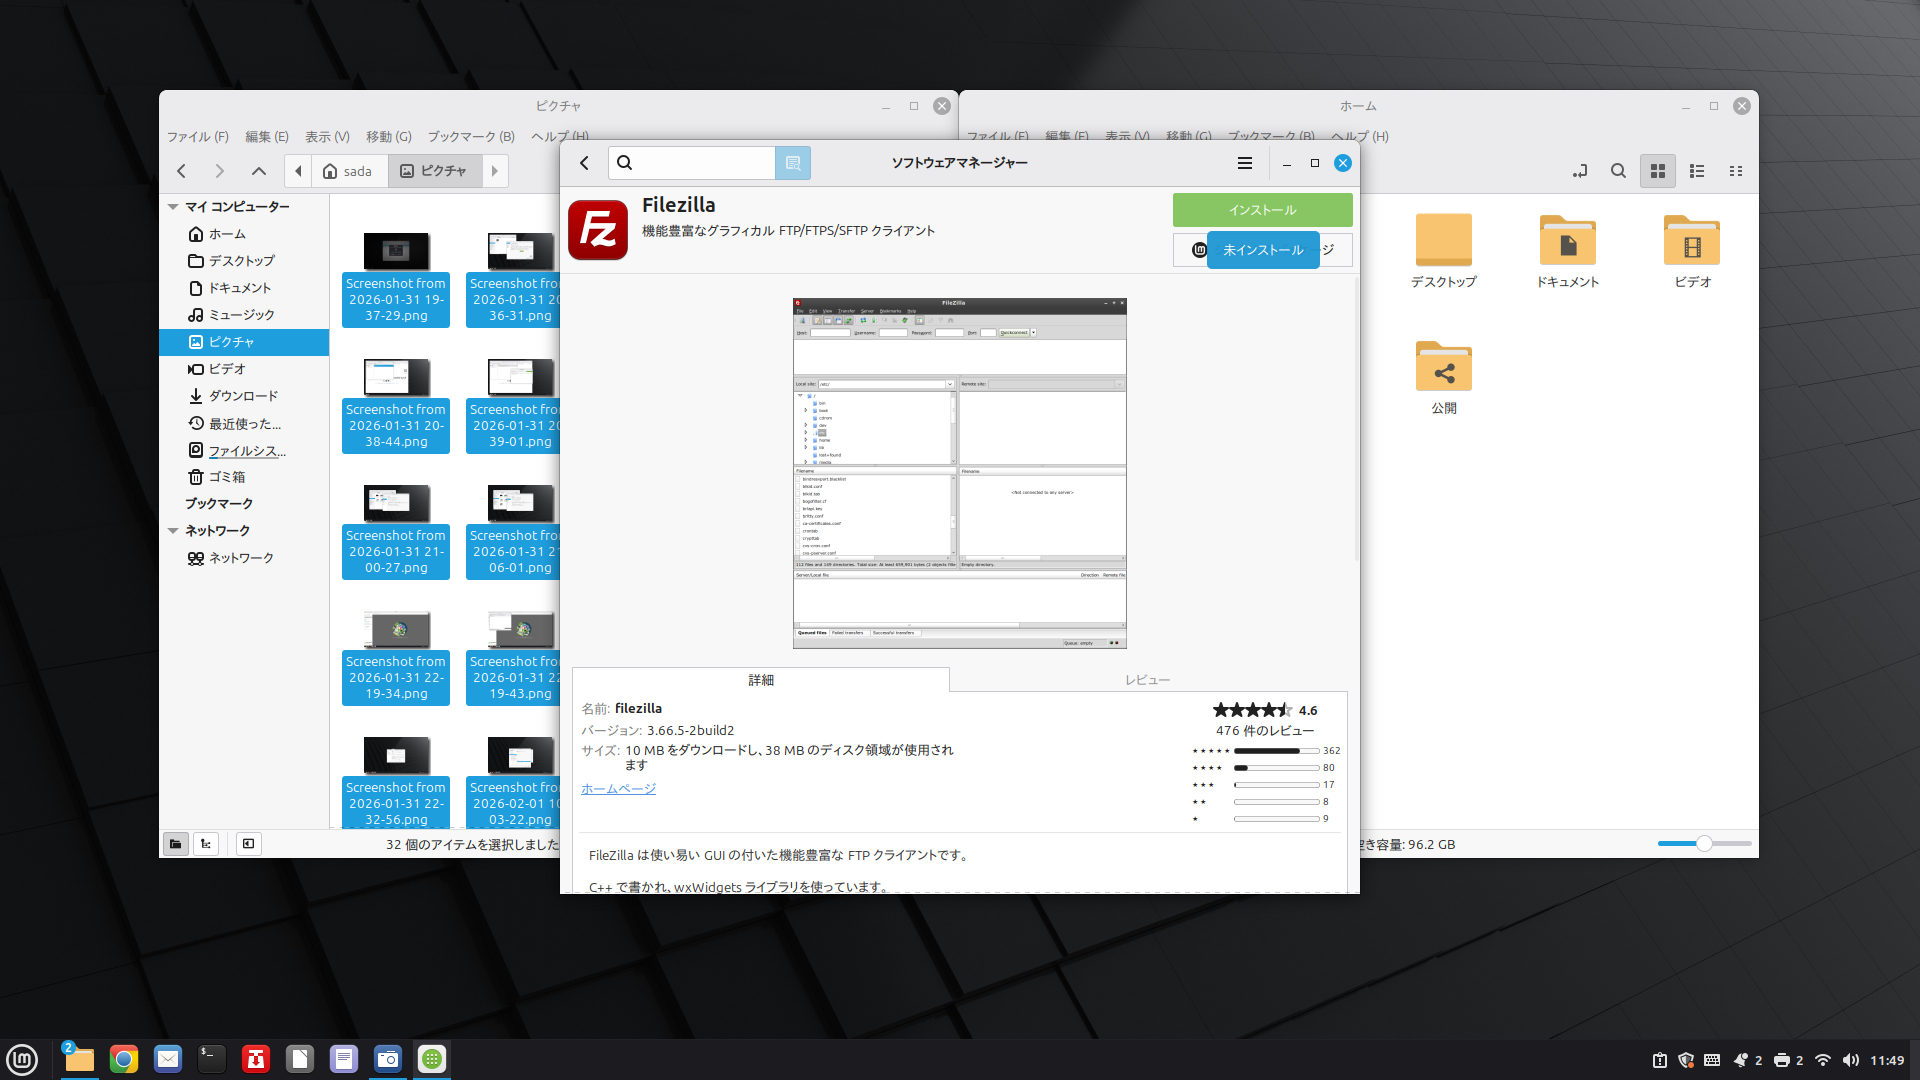Image resolution: width=1920 pixels, height=1080 pixels.
Task: Open Software Manager from the taskbar
Action: coord(432,1059)
